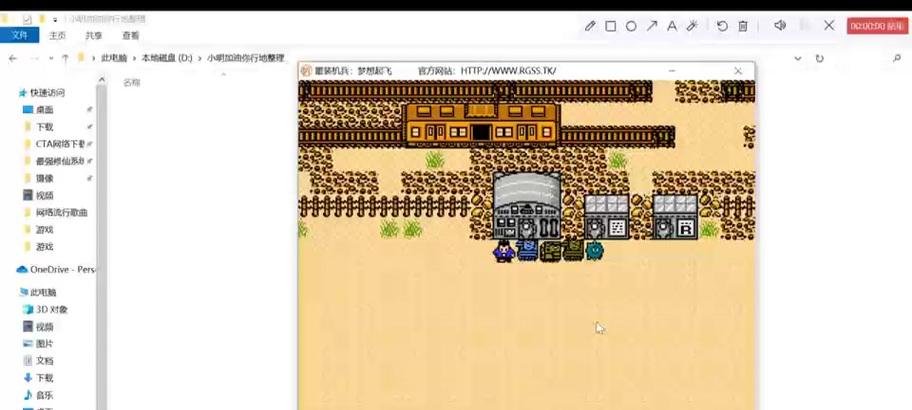Select the arrow annotation tool

click(651, 26)
